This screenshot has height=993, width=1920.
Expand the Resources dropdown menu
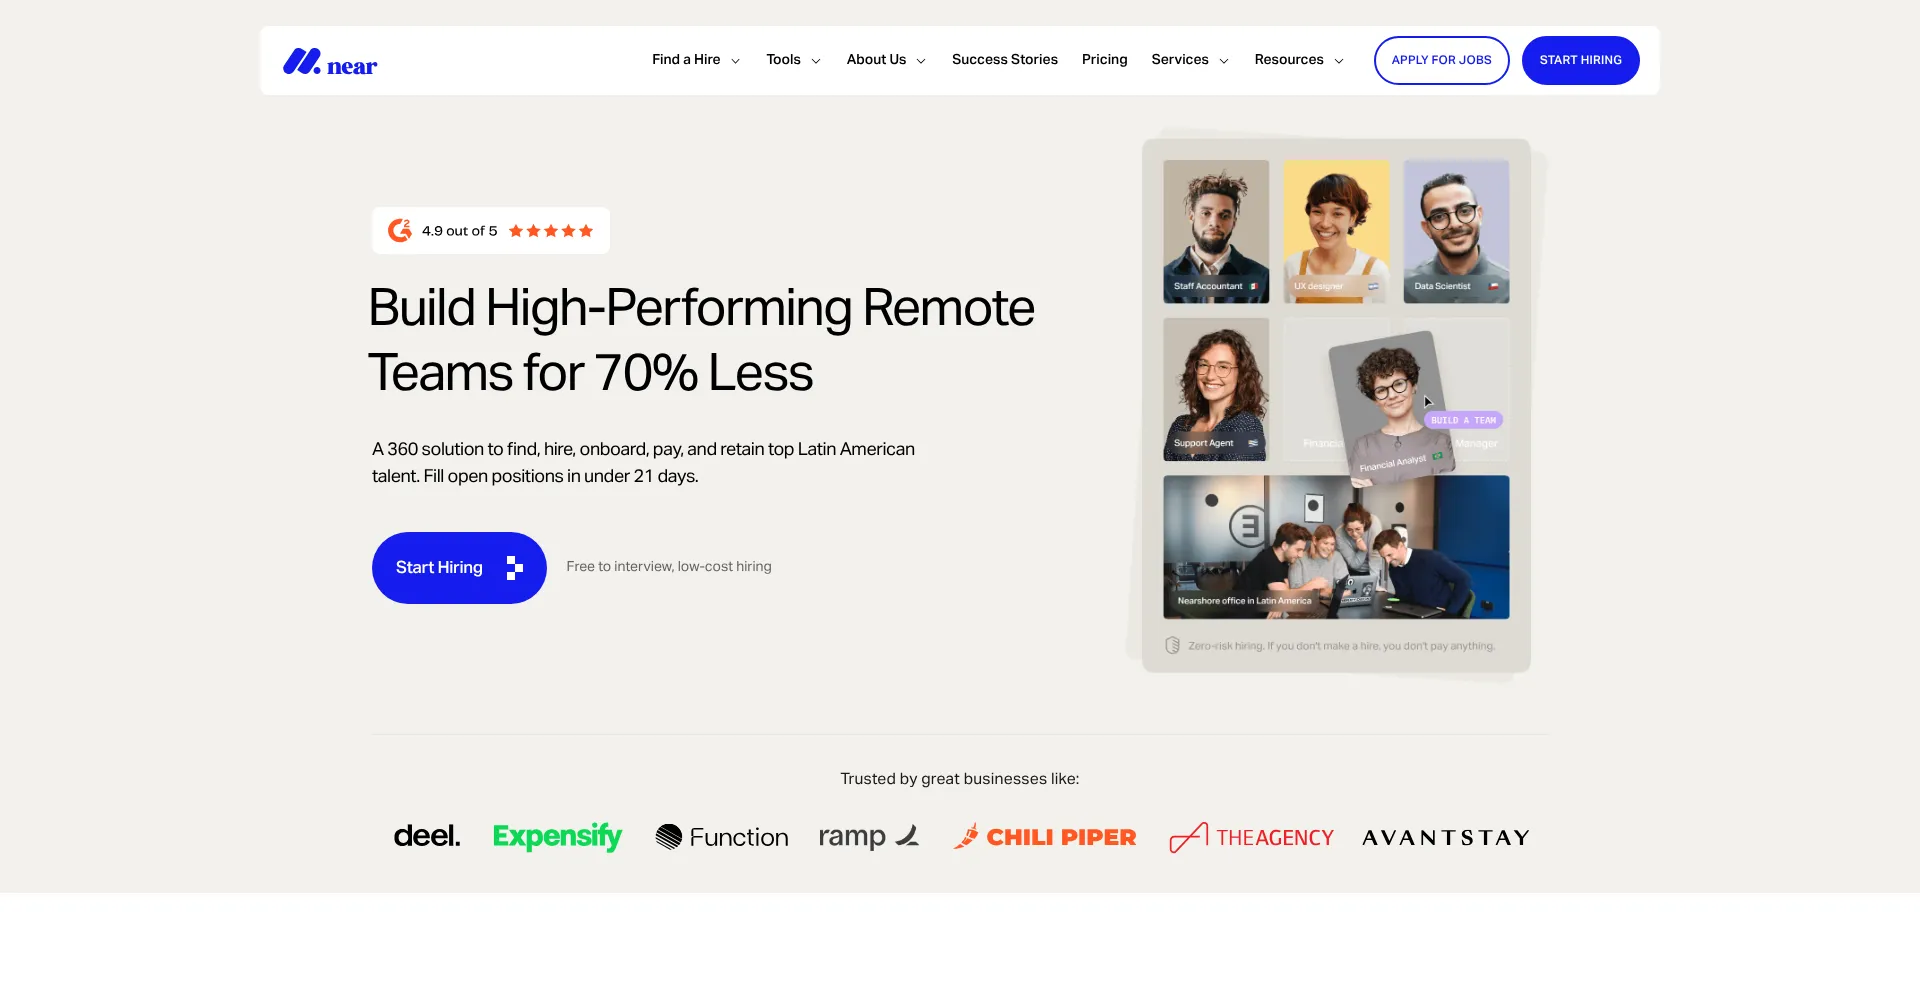(x=1299, y=60)
